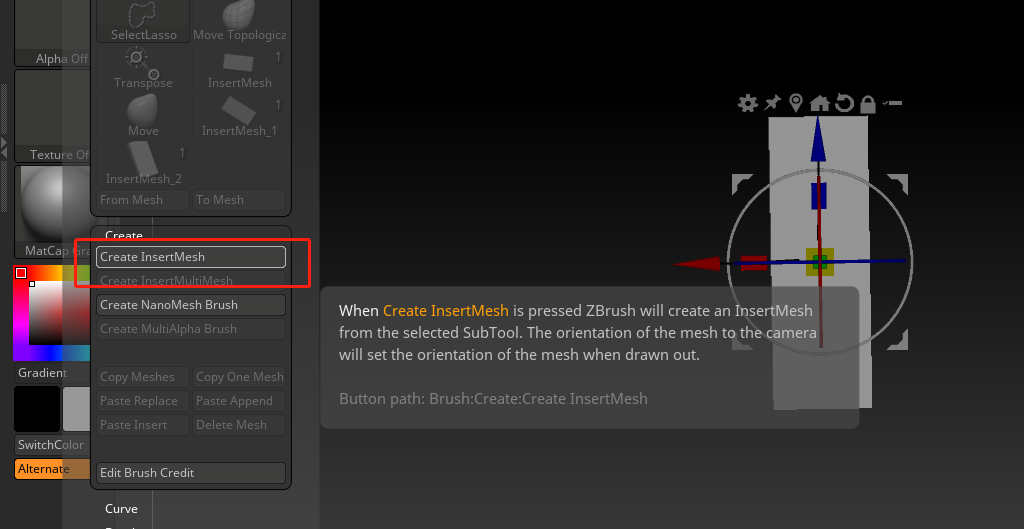Click Paste Append button
The height and width of the screenshot is (529, 1024).
click(239, 401)
